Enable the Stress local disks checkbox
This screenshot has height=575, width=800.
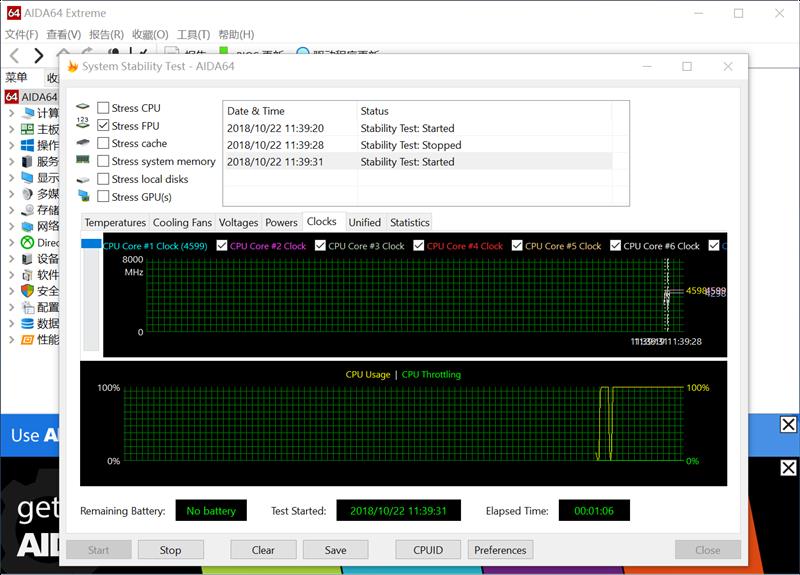coord(103,179)
